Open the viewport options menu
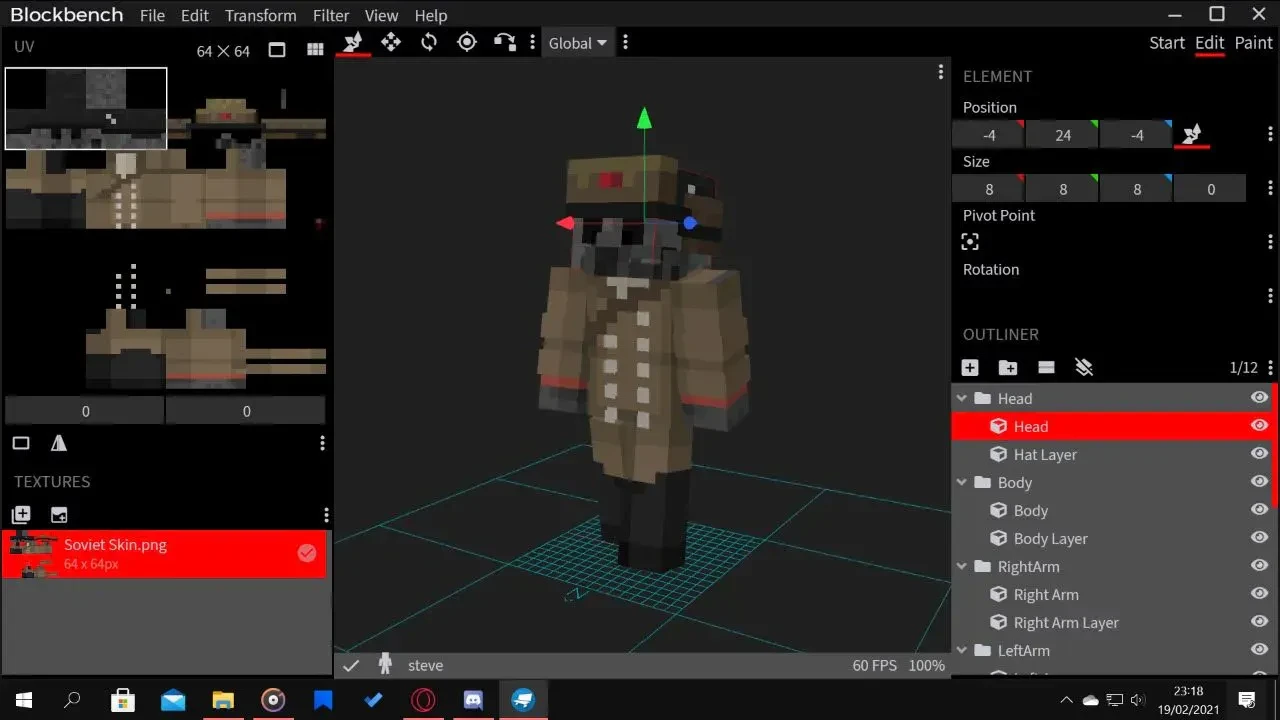 click(x=940, y=72)
